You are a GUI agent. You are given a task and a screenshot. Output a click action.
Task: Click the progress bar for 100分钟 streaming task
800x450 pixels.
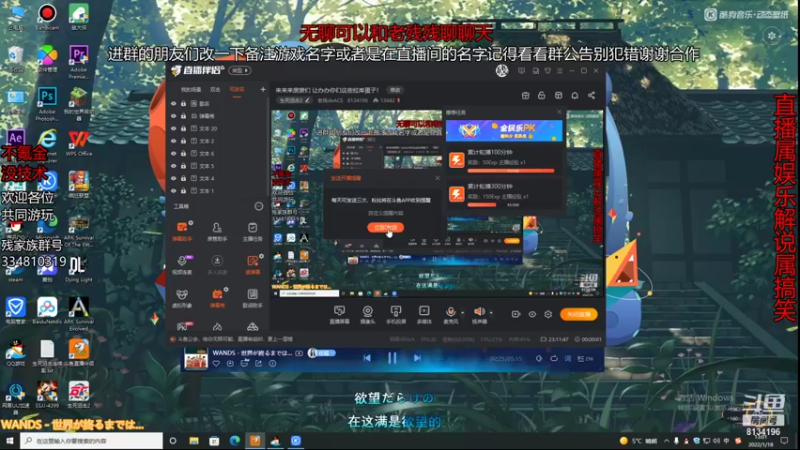(x=511, y=171)
